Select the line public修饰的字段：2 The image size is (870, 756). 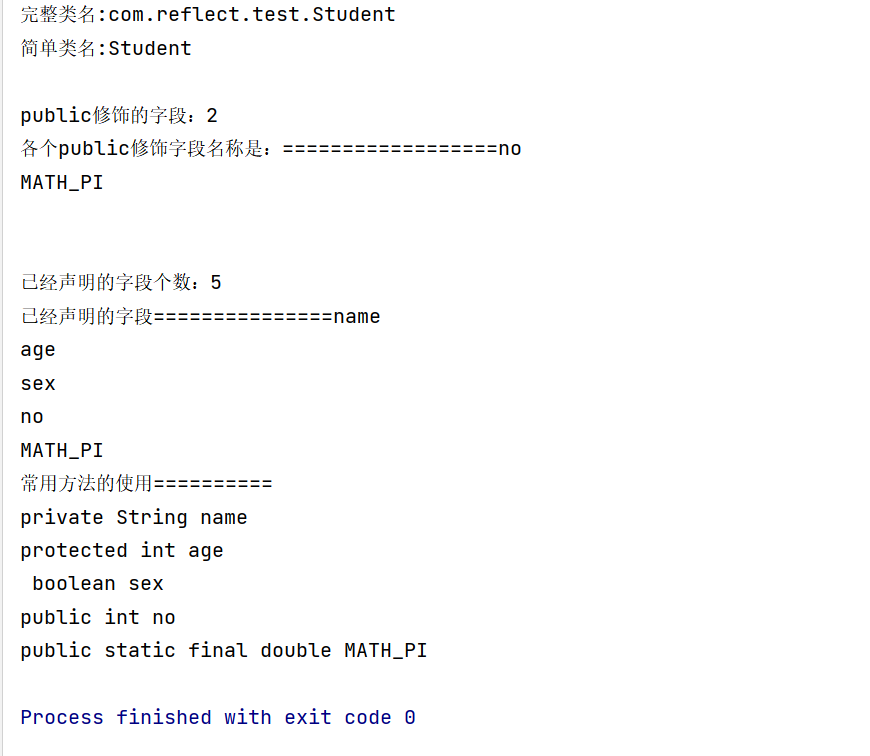tap(119, 116)
